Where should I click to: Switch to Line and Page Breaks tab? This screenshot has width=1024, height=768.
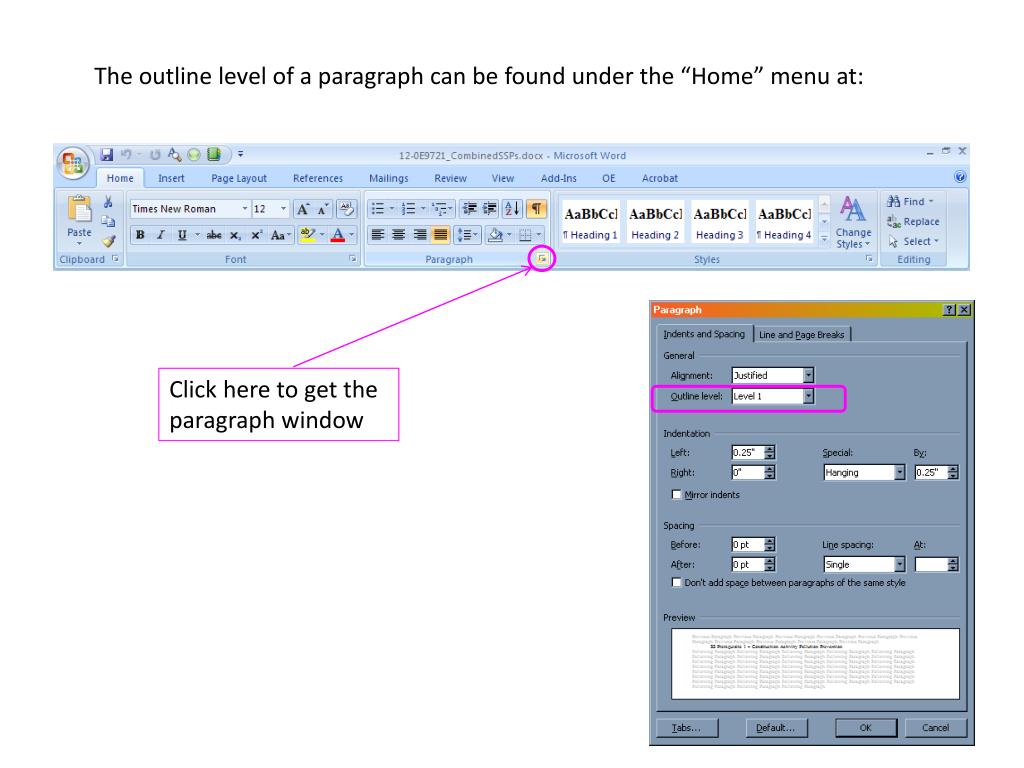click(801, 334)
